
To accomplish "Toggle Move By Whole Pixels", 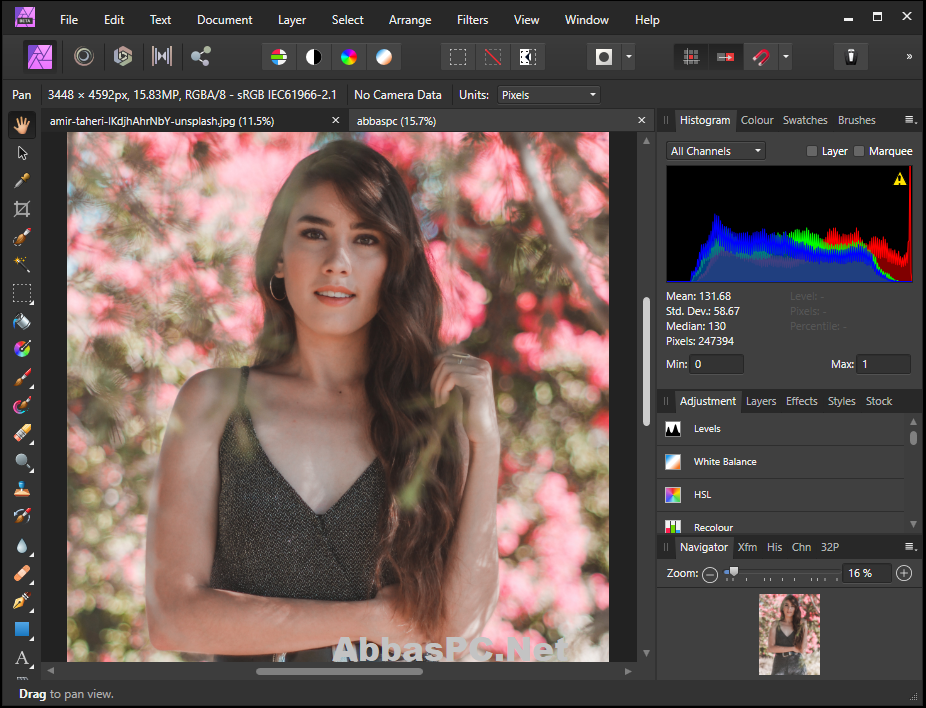I will click(726, 57).
